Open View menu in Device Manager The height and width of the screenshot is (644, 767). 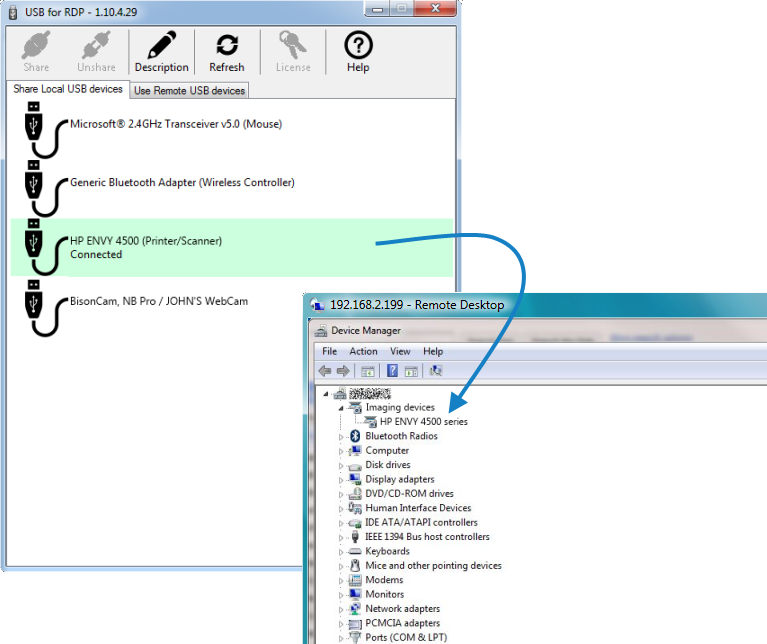click(400, 351)
